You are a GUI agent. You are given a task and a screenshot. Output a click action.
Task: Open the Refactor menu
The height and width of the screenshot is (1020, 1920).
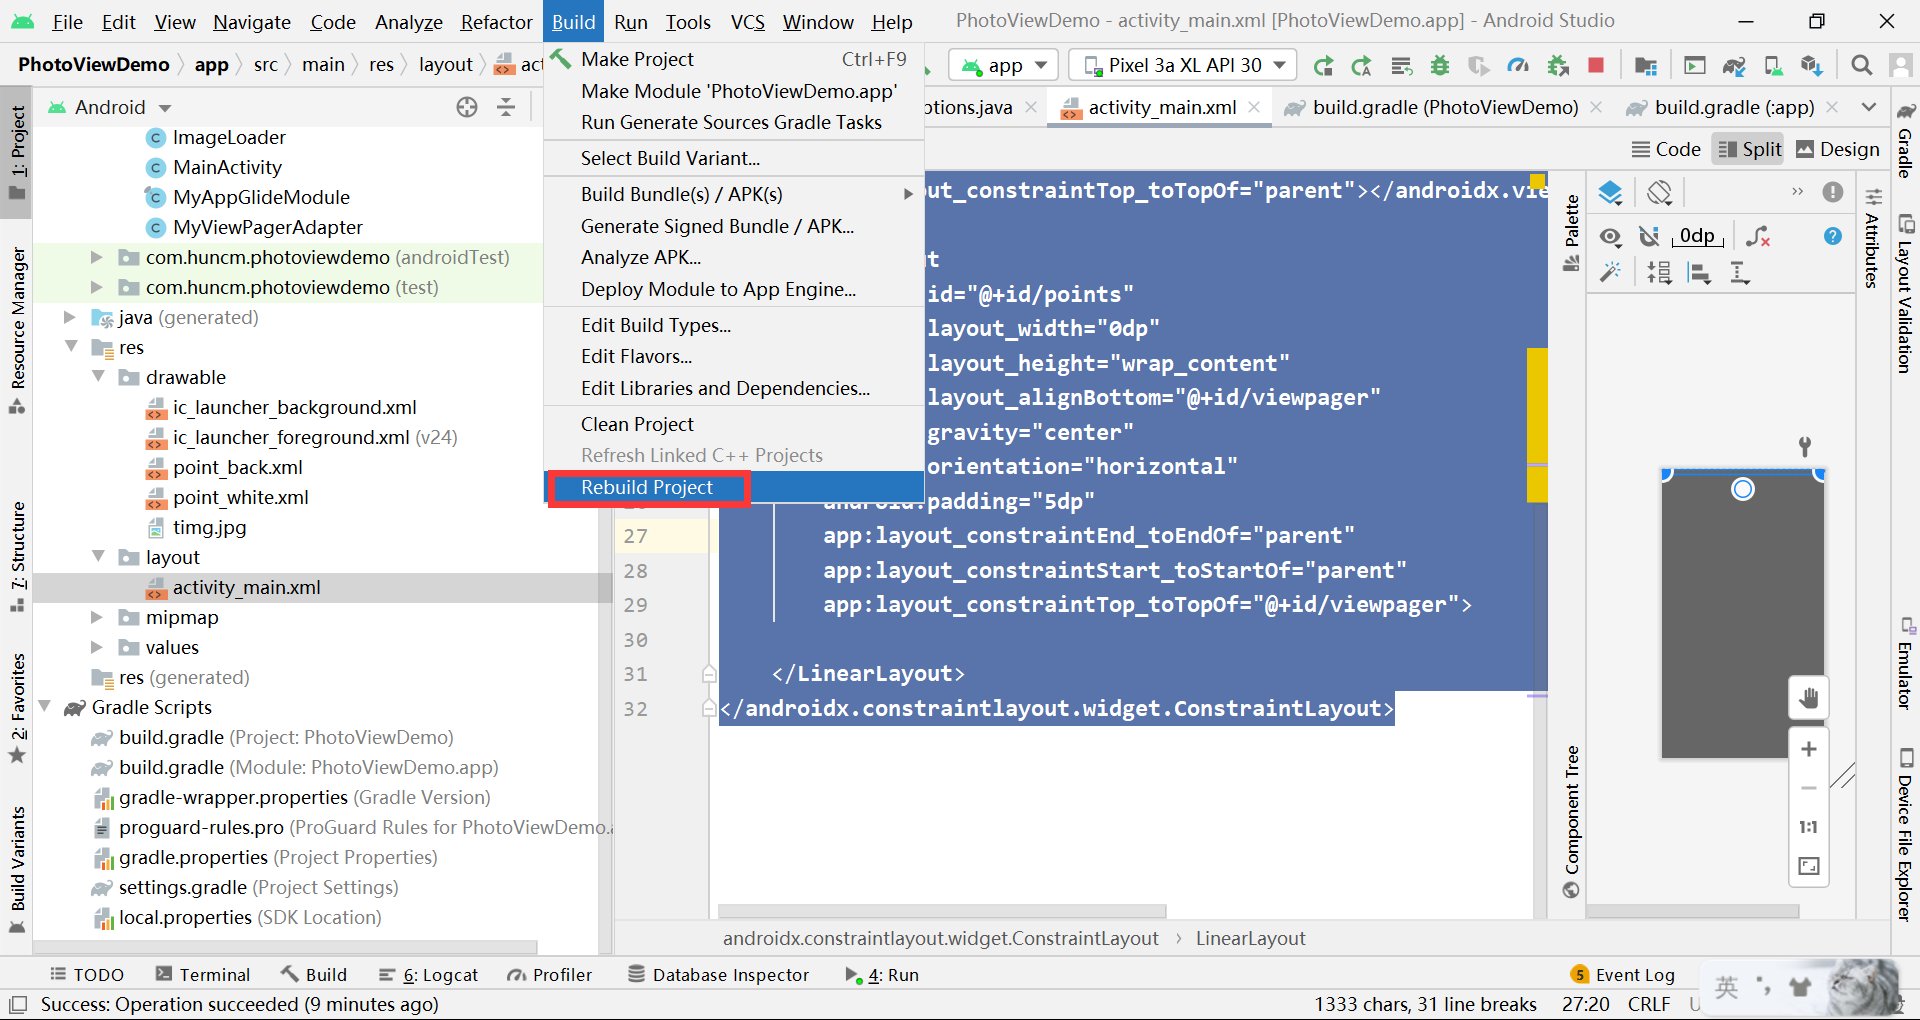(496, 22)
